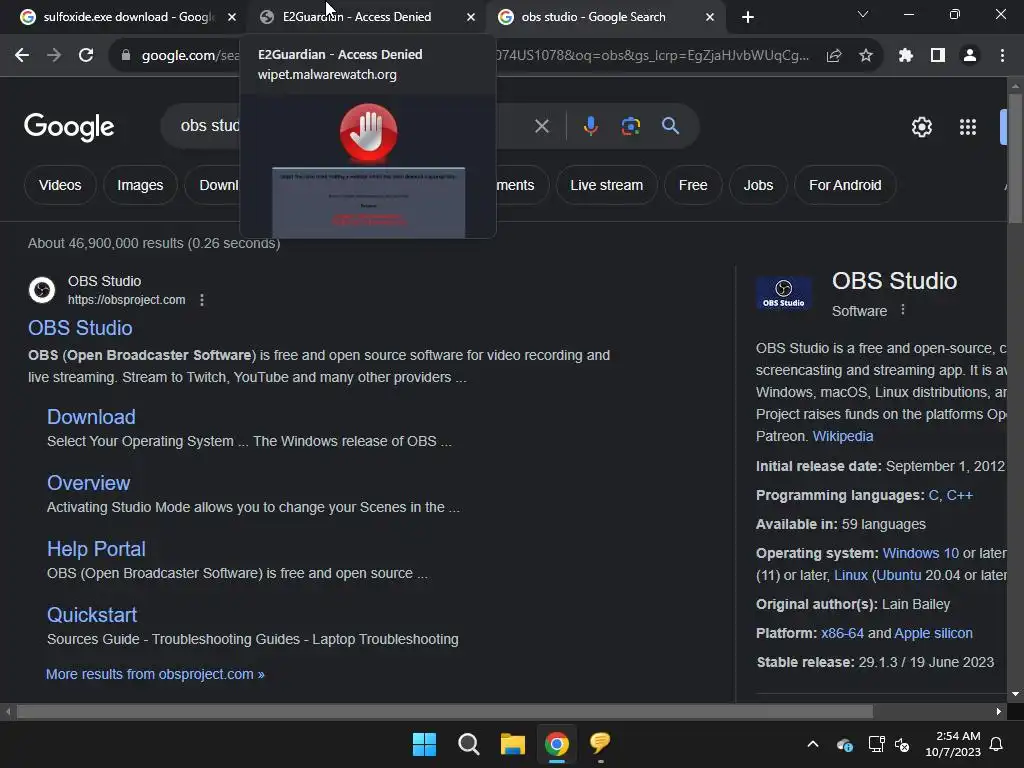Show hidden system tray icons
1024x768 pixels.
pos(813,744)
